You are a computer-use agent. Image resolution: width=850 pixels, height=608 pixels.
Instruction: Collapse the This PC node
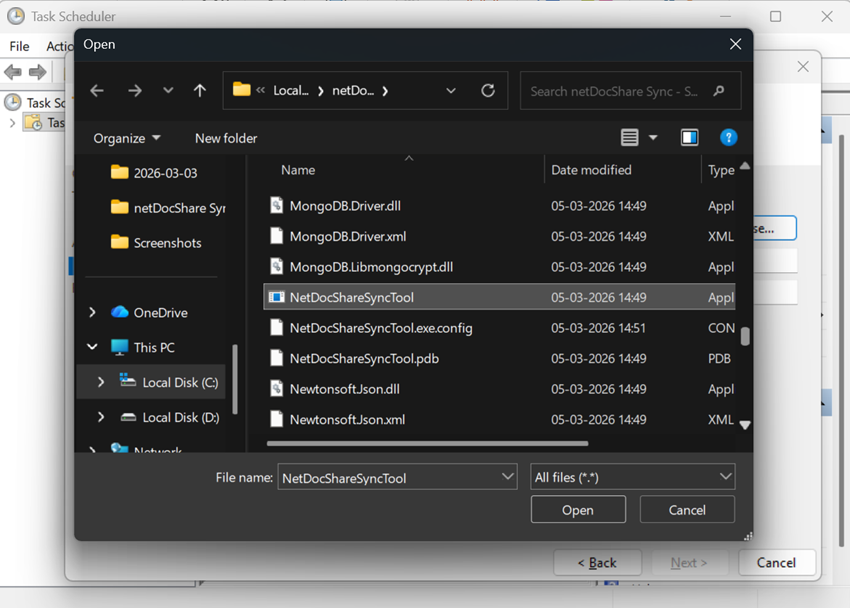pyautogui.click(x=92, y=347)
